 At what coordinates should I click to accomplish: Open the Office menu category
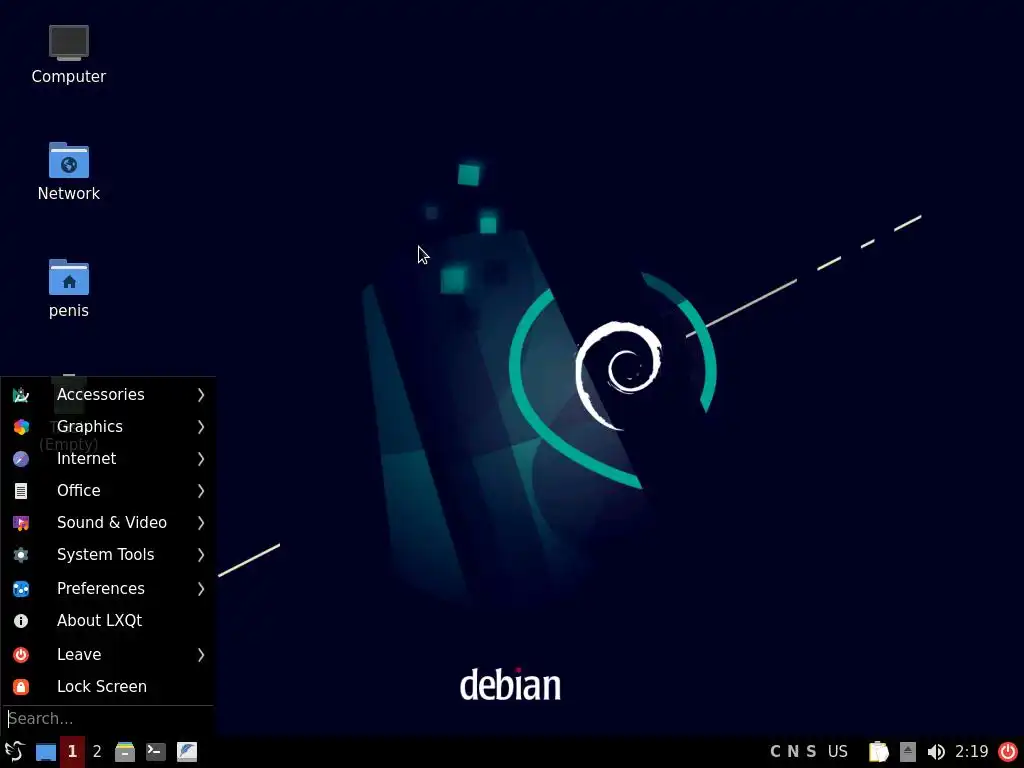pyautogui.click(x=108, y=490)
